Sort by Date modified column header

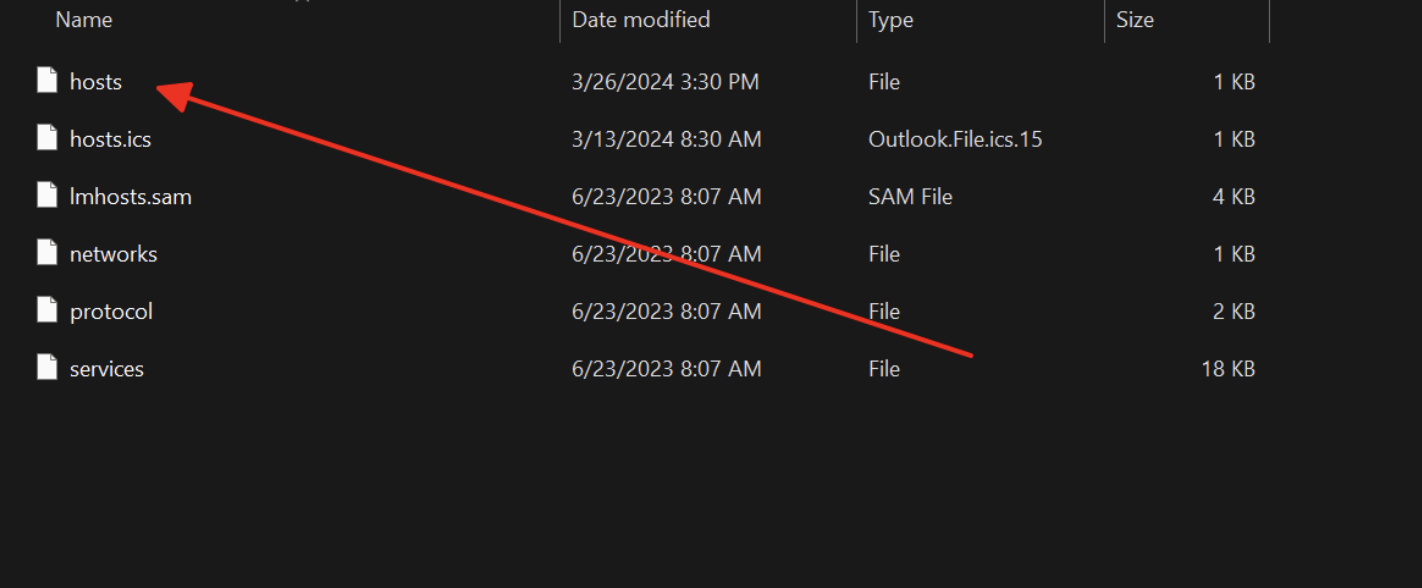point(641,20)
